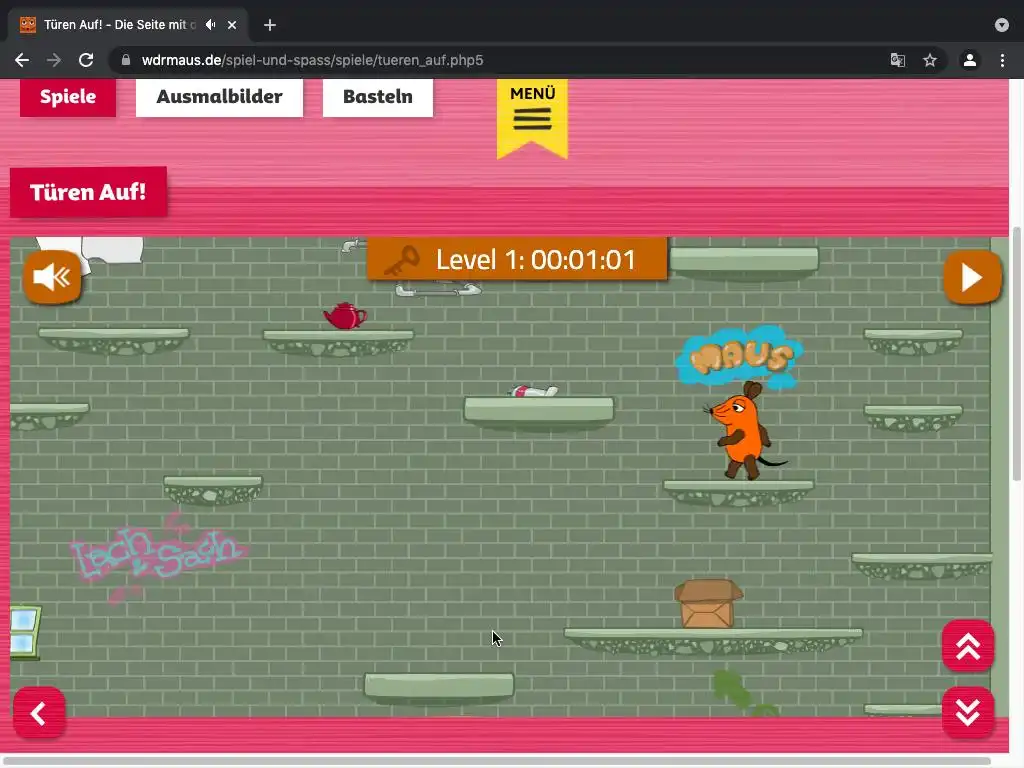
Task: Go forward in browser history
Action: [54, 60]
